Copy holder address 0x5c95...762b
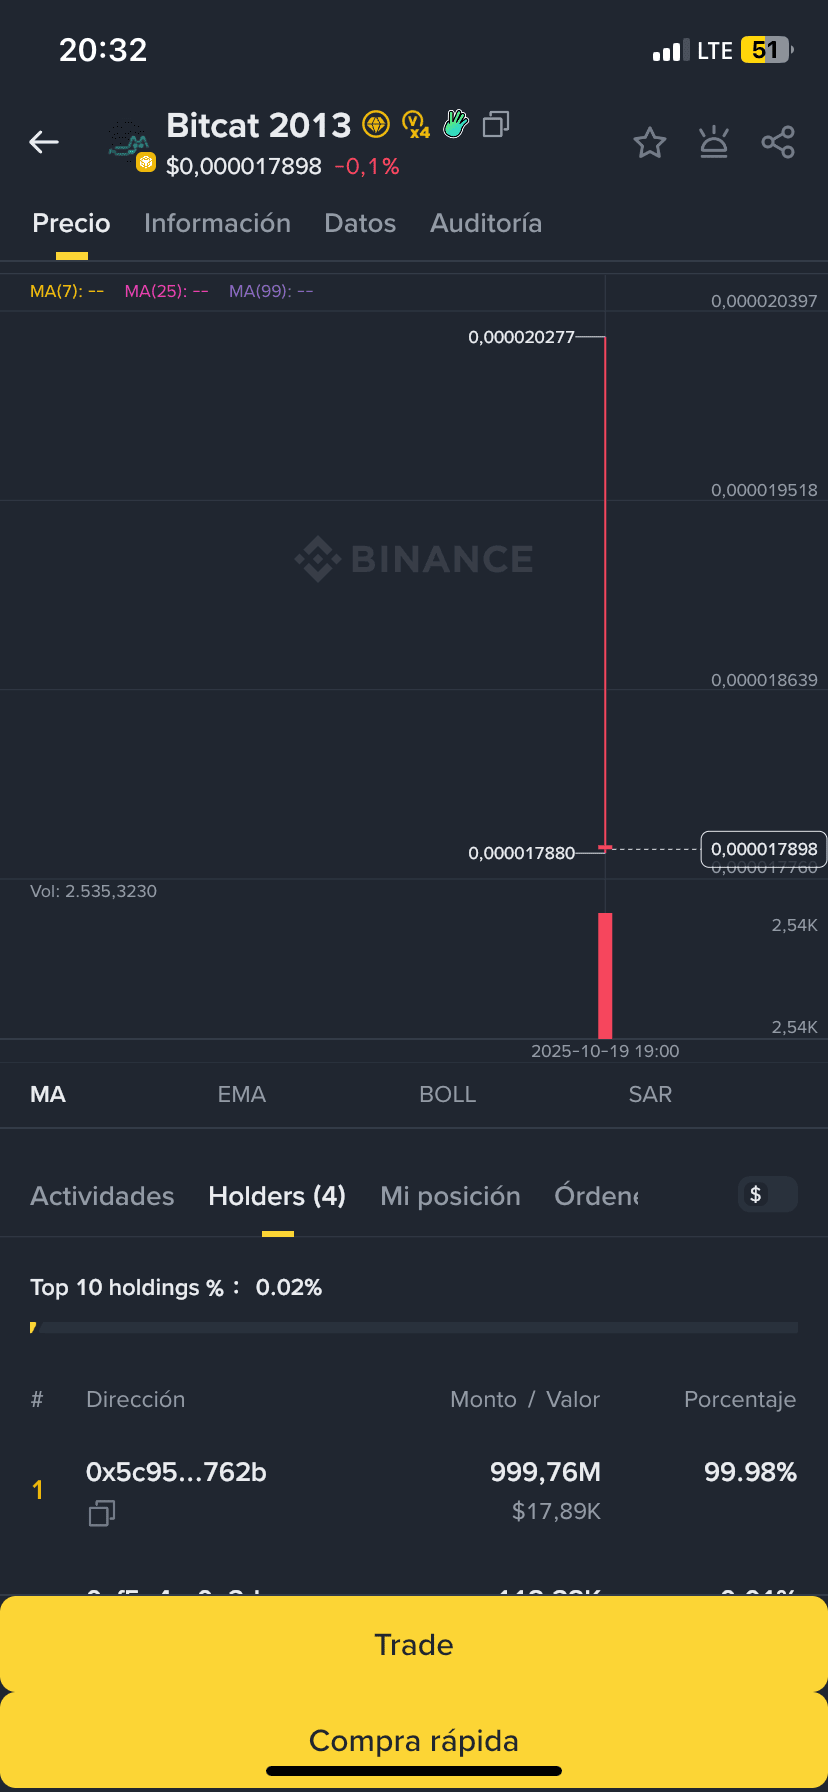 (x=102, y=1514)
